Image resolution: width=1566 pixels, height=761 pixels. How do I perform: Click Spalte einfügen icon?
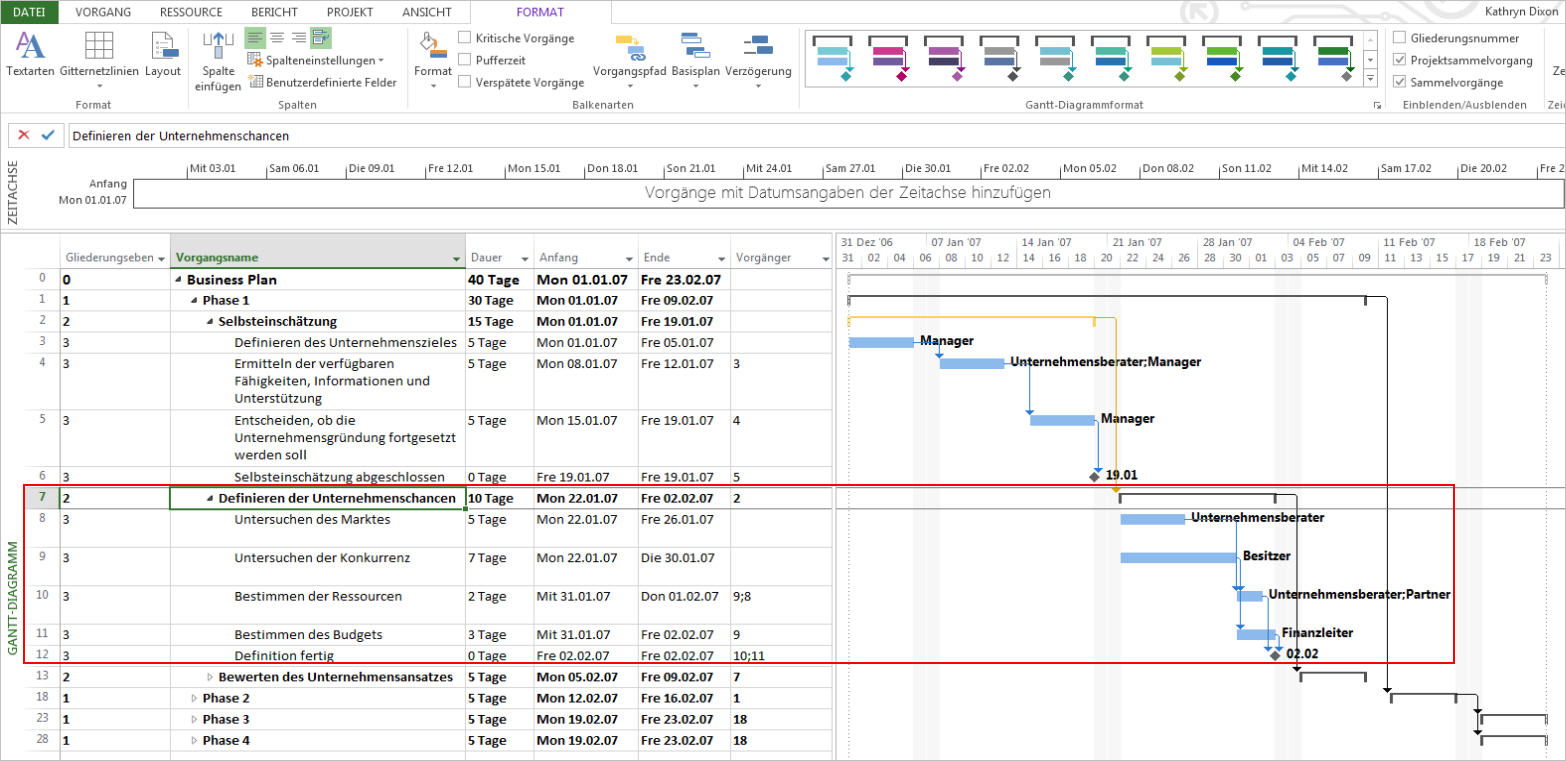point(220,47)
